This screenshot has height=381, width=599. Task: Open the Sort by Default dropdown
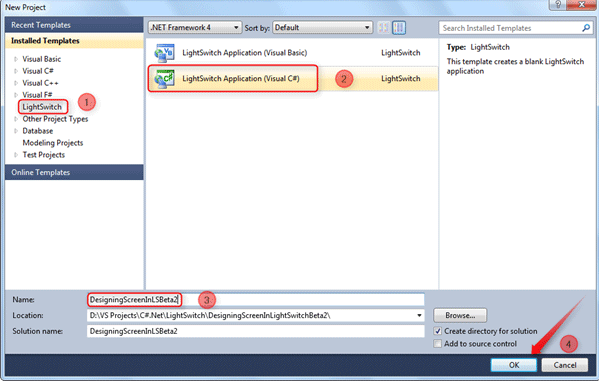point(322,28)
